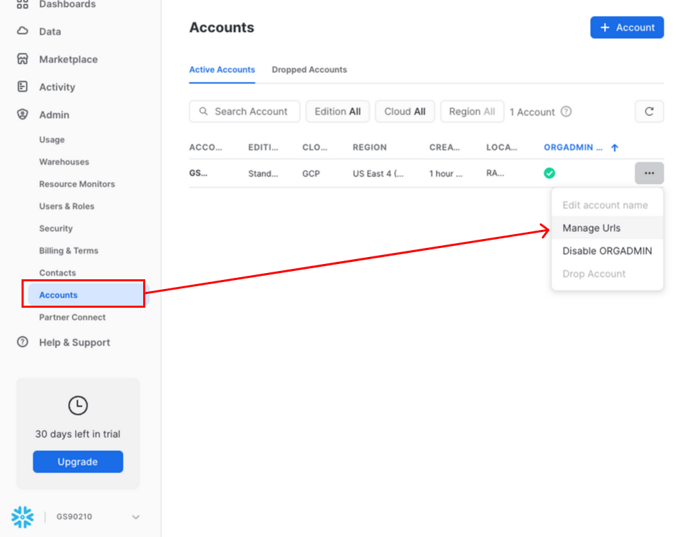Screen dimensions: 688x537
Task: Click the account count help icon
Action: [566, 111]
